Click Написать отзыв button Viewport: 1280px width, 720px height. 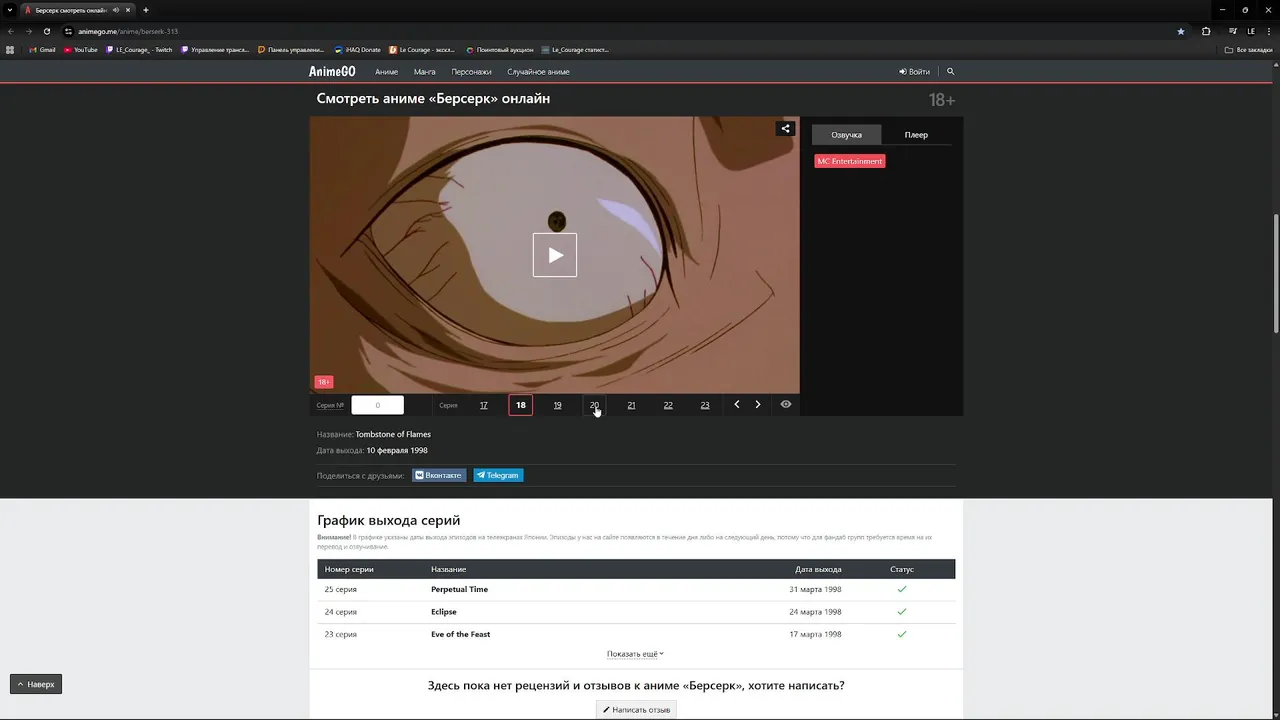click(x=637, y=709)
